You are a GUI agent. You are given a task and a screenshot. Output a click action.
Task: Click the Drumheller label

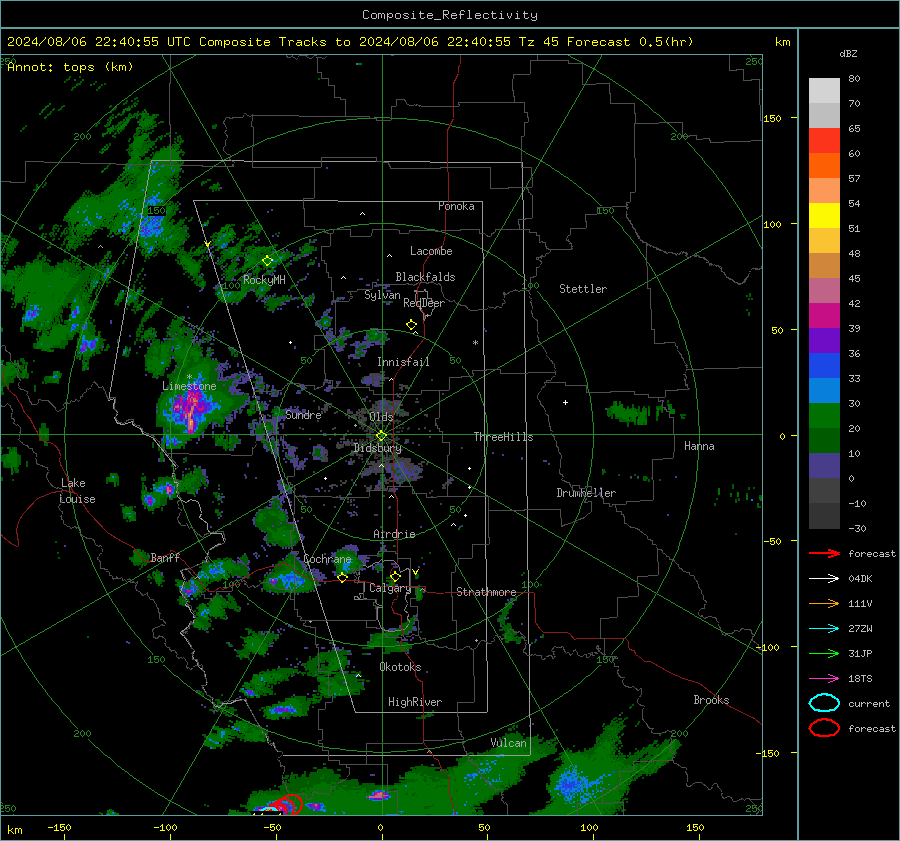[586, 493]
